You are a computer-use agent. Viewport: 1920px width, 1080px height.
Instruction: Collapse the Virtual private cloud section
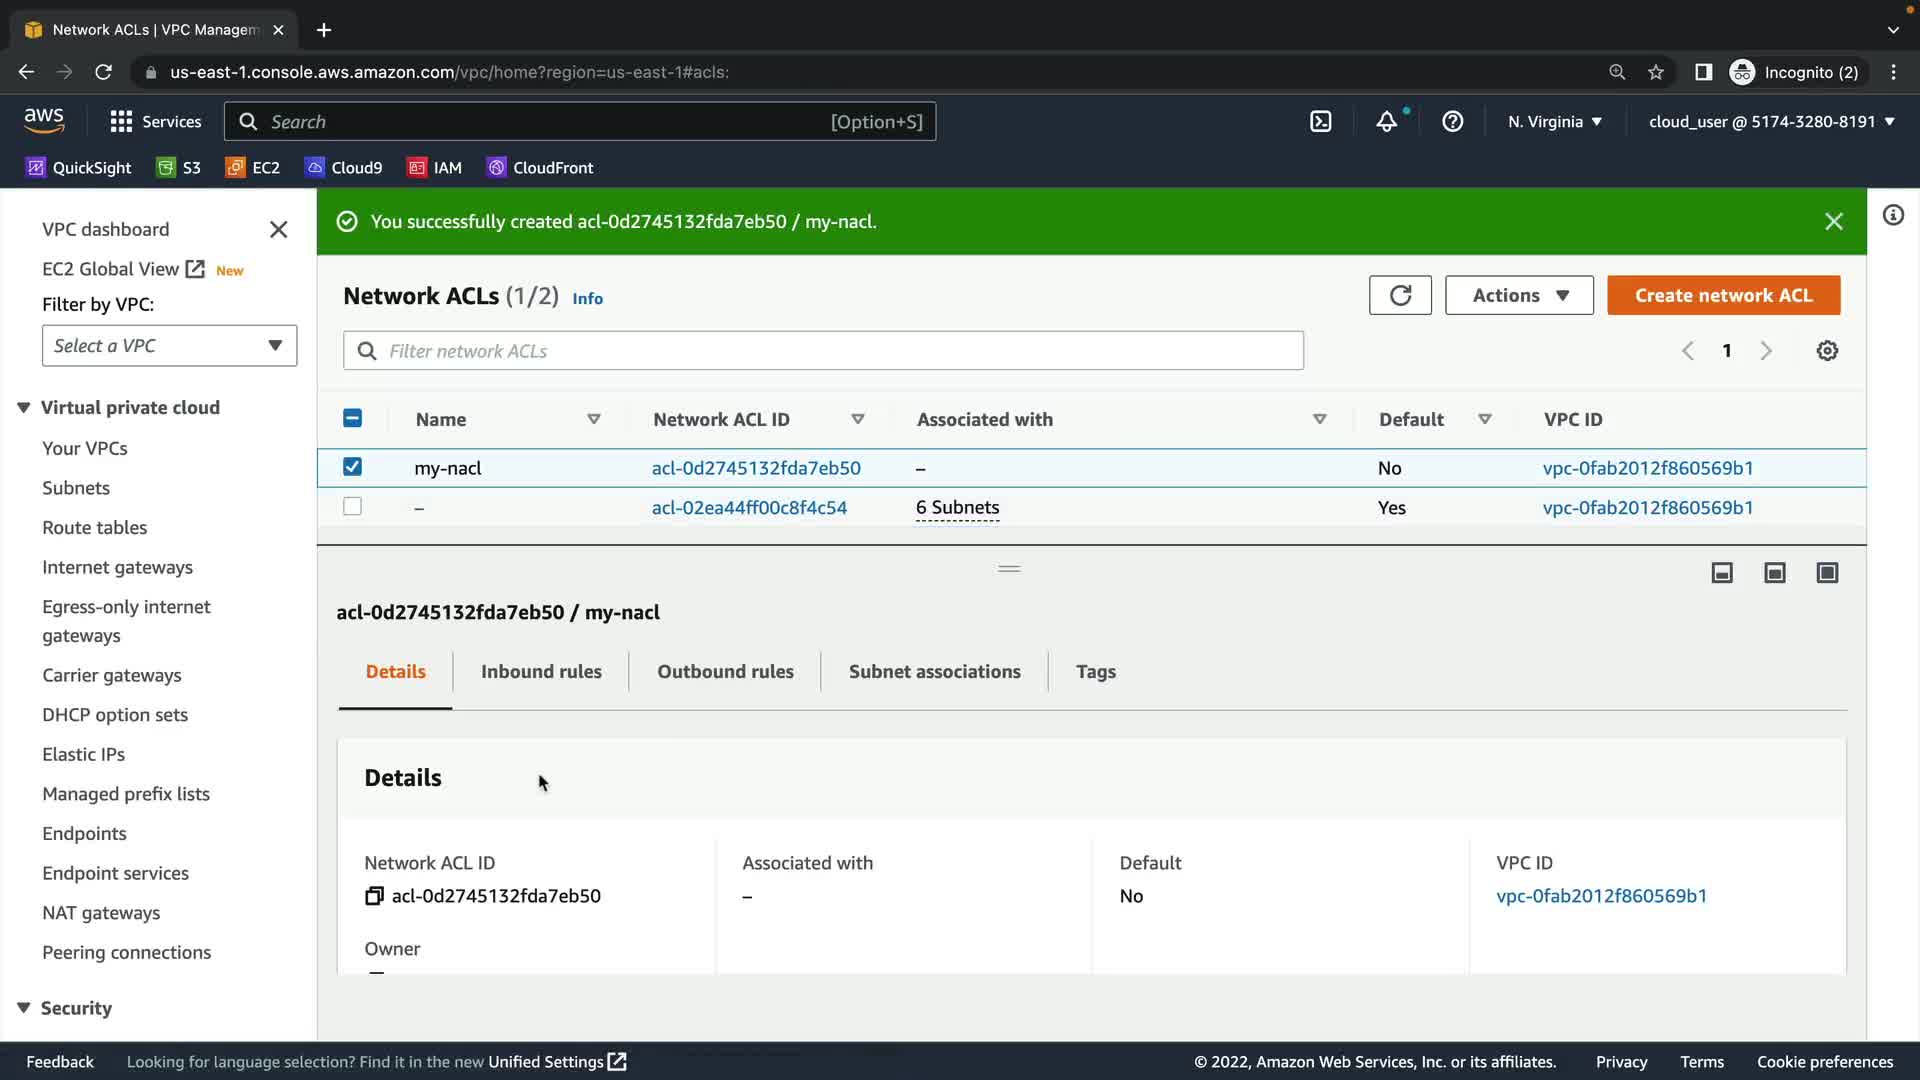[x=24, y=408]
